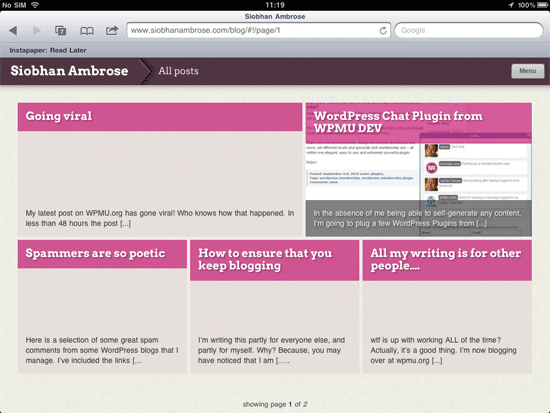
Task: Select the All posts breadcrumb
Action: click(178, 71)
